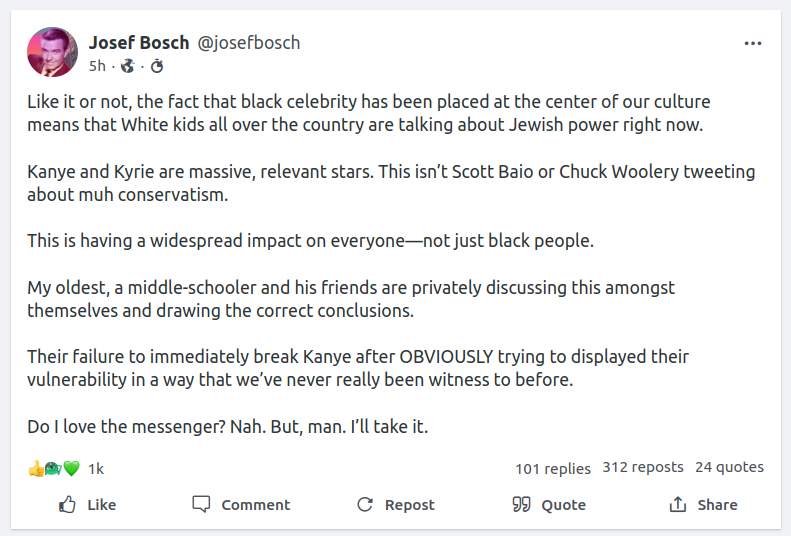Image resolution: width=791 pixels, height=536 pixels.
Task: Click the thumbs-up reaction emoji
Action: [36, 468]
